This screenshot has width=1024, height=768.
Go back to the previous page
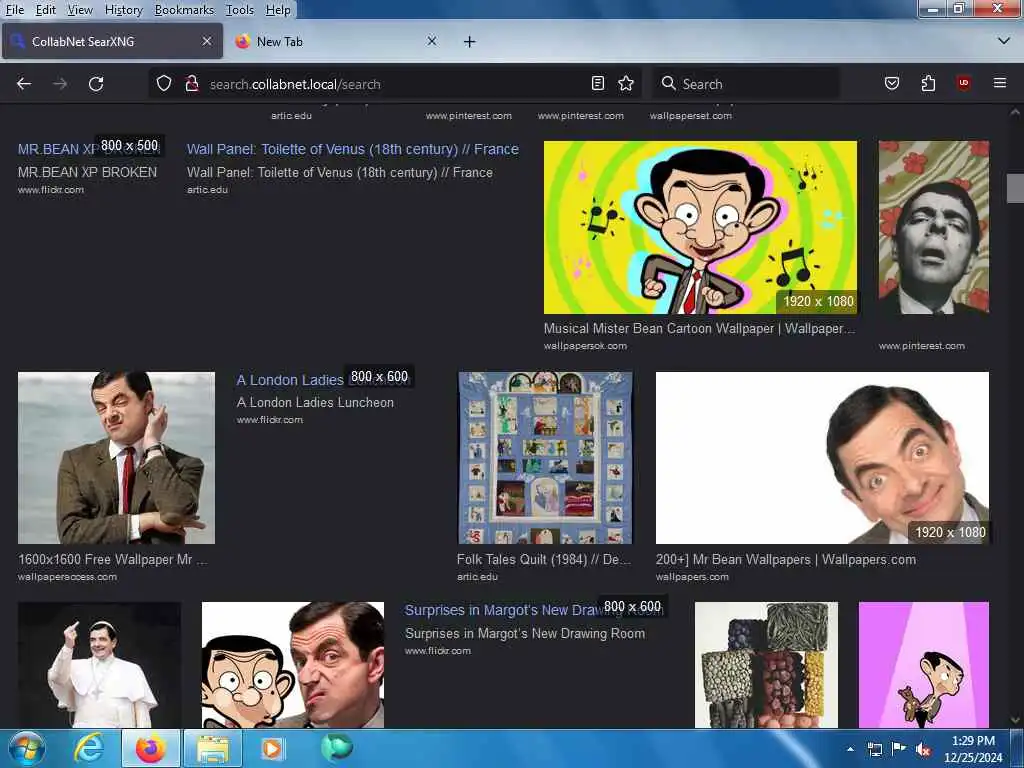coord(24,84)
